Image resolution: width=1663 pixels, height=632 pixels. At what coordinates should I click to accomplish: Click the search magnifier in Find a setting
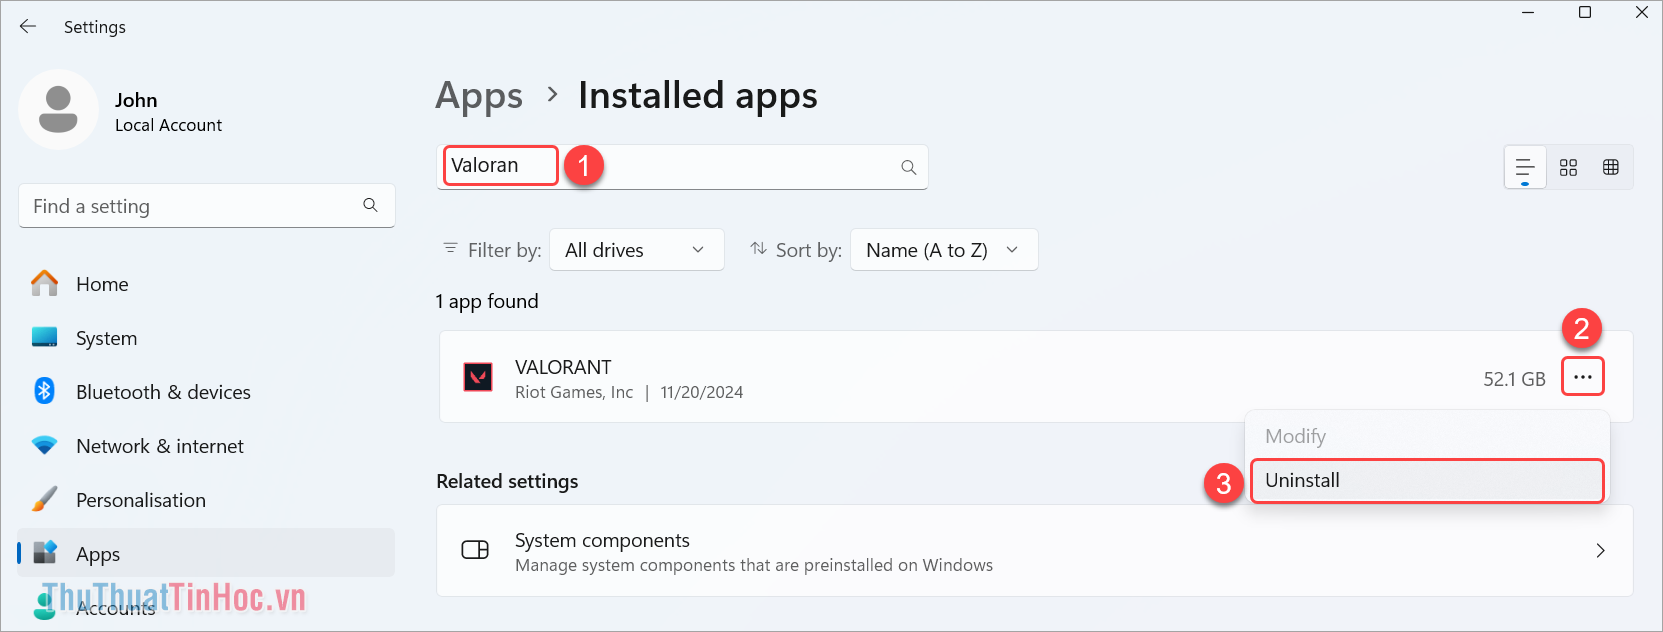pyautogui.click(x=370, y=205)
